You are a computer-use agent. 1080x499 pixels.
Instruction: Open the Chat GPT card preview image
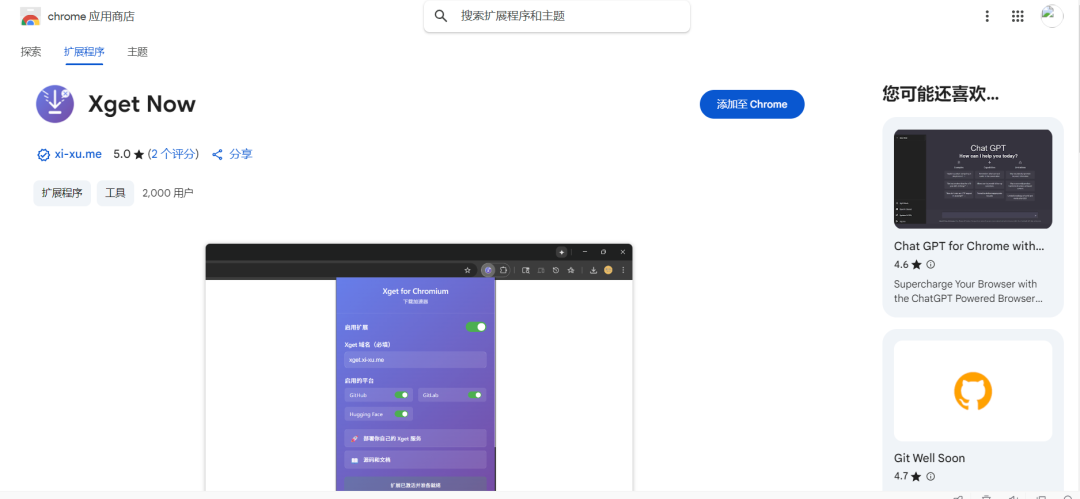973,179
